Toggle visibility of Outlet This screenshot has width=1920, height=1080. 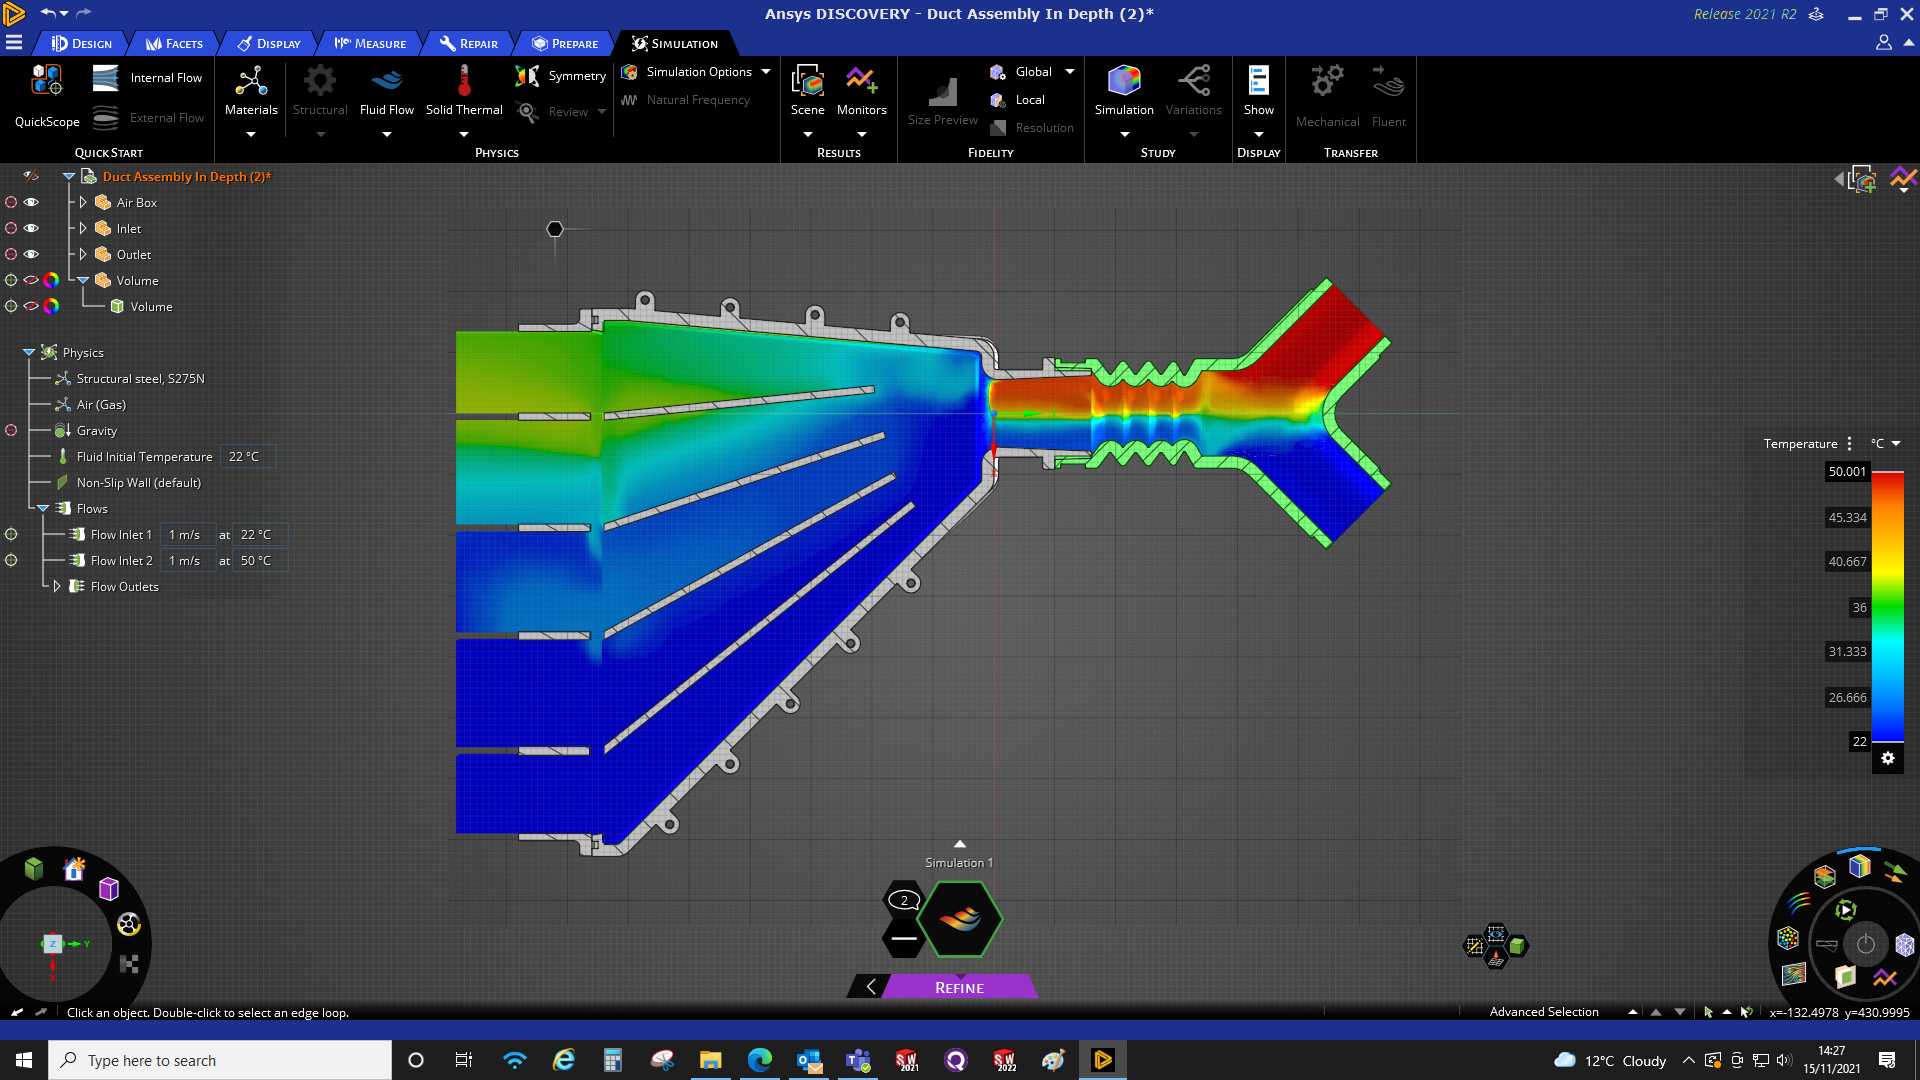[31, 254]
